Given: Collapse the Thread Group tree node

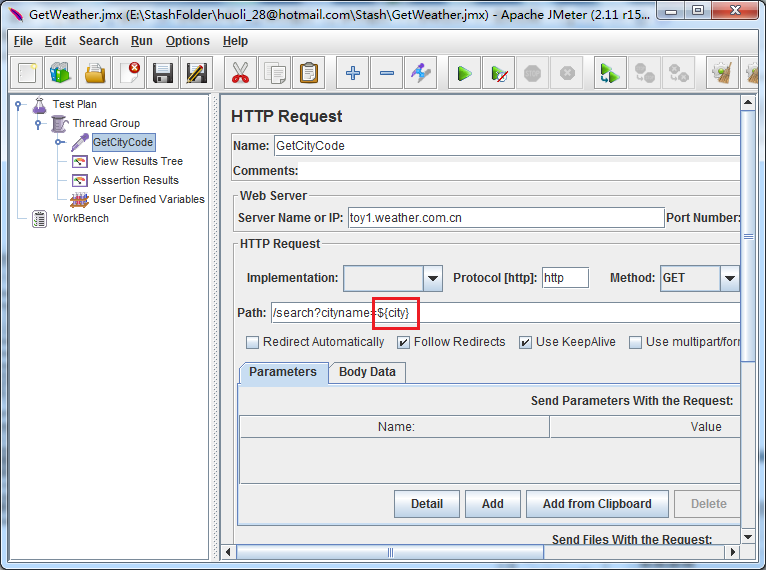Looking at the screenshot, I should point(38,124).
